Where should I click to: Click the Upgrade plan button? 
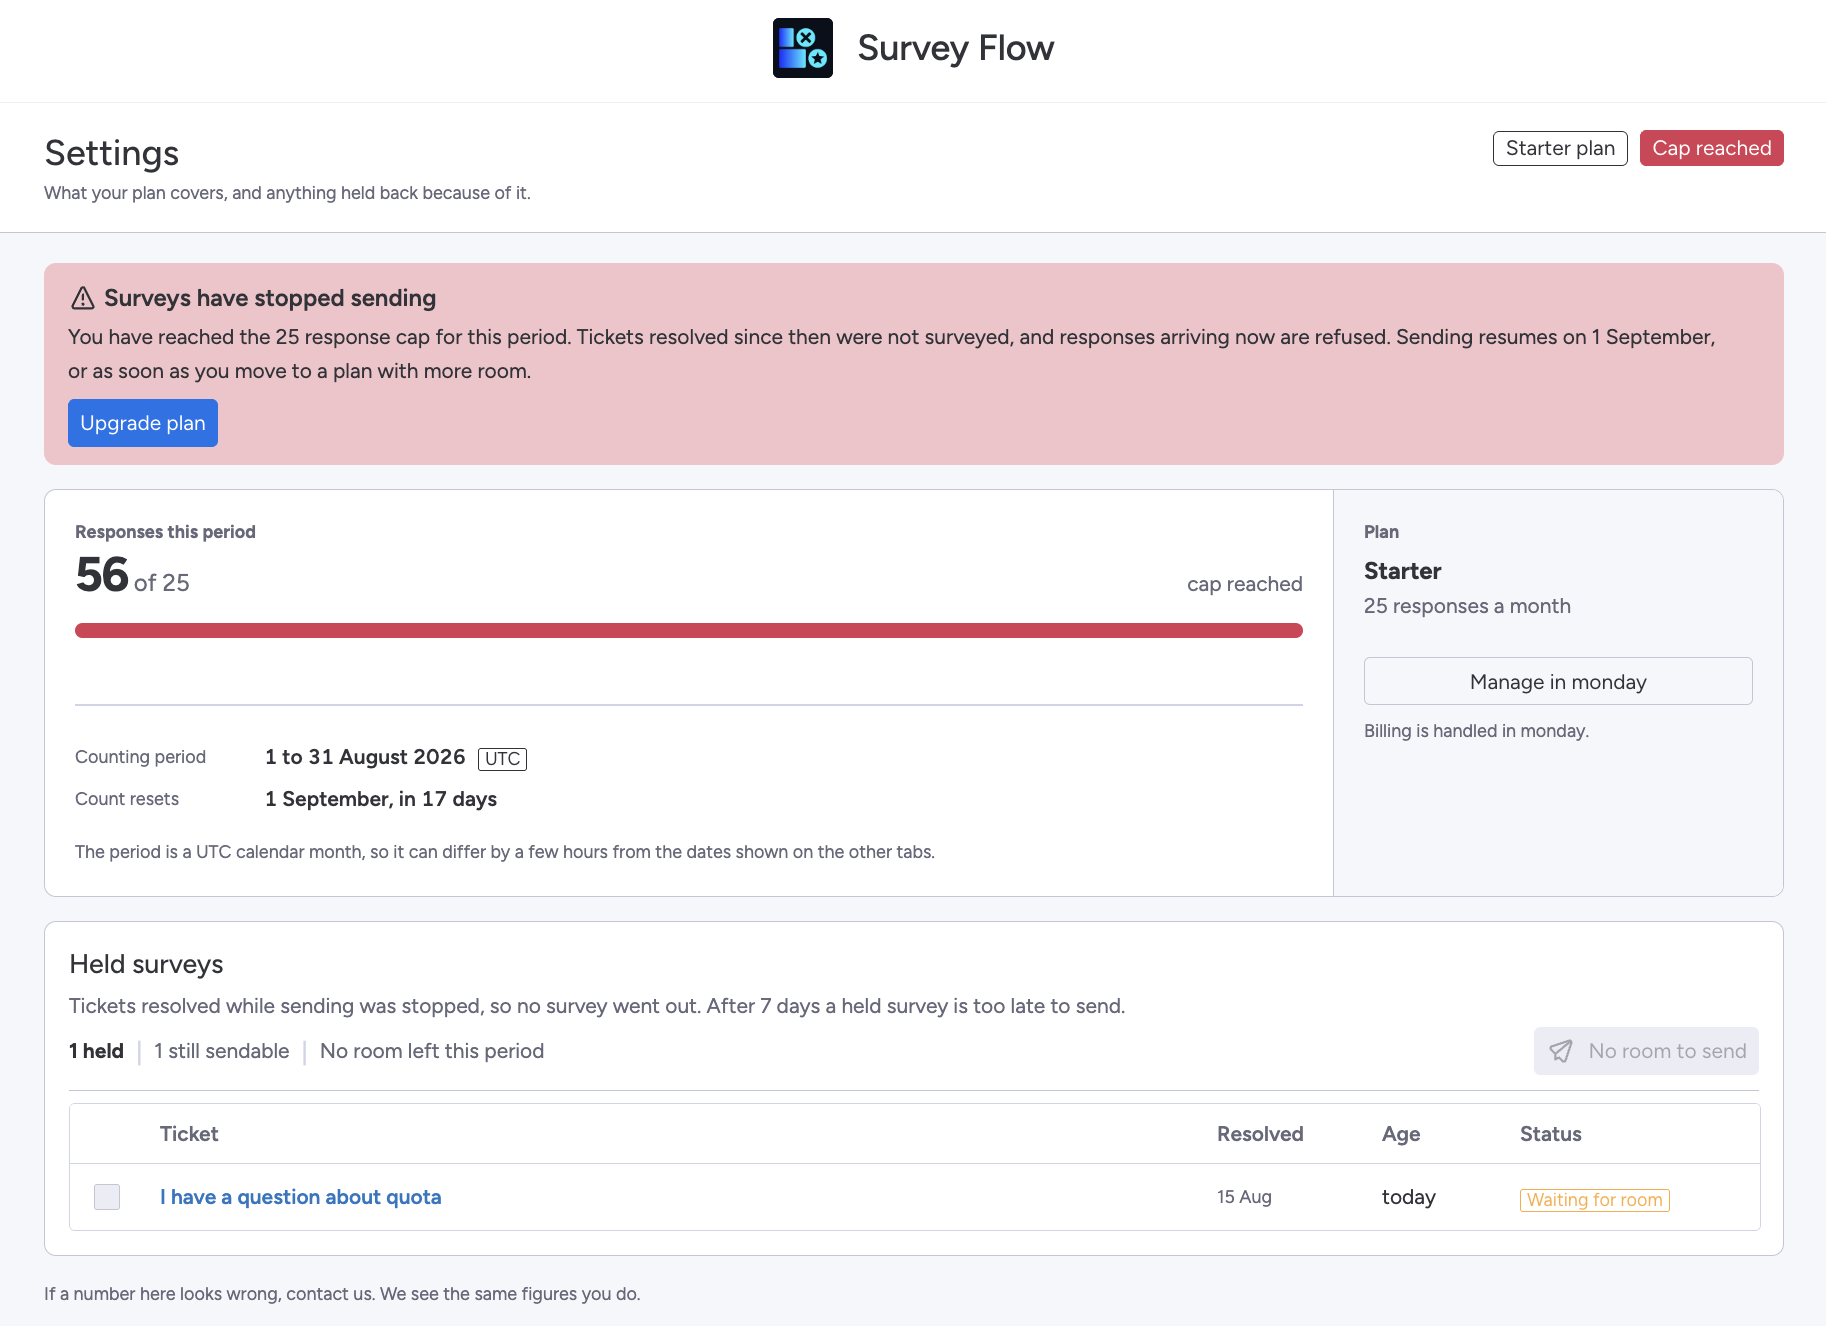(143, 423)
